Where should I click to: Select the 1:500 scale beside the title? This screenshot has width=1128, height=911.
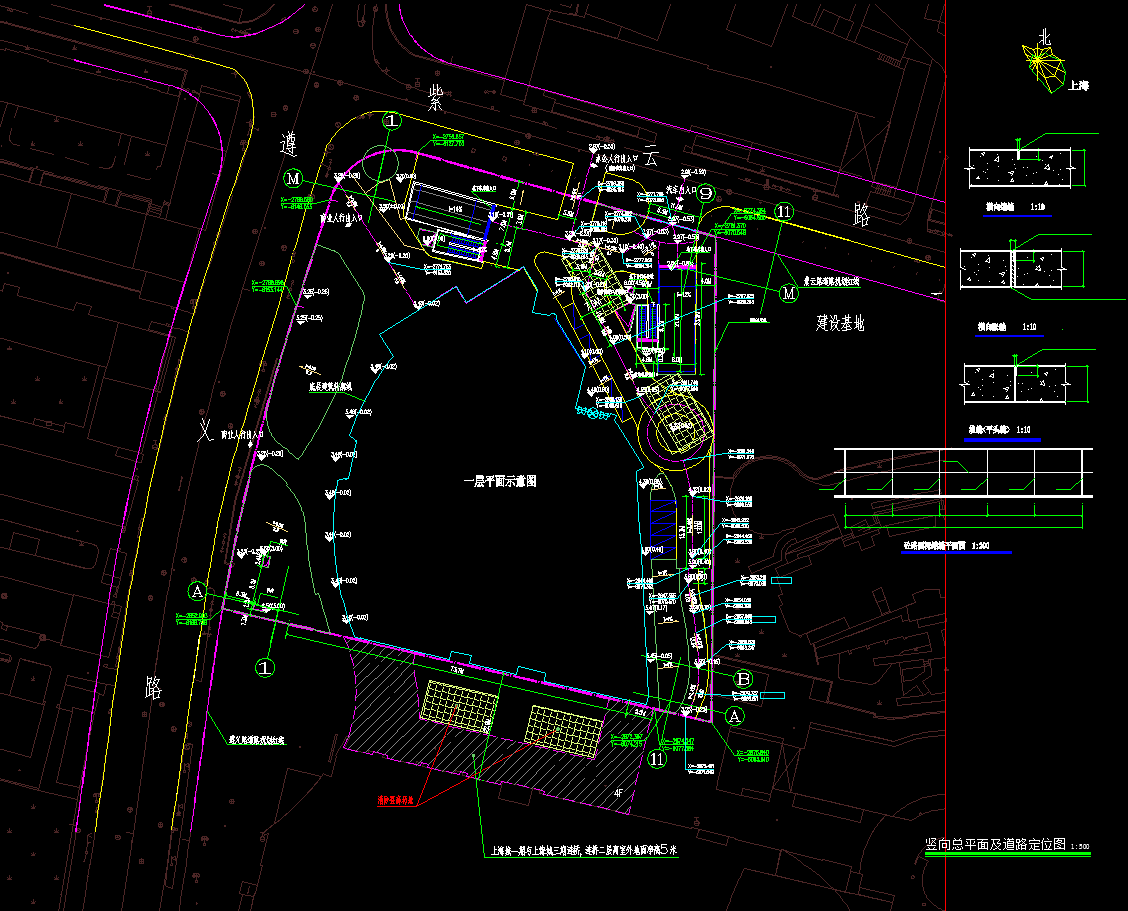[1080, 847]
